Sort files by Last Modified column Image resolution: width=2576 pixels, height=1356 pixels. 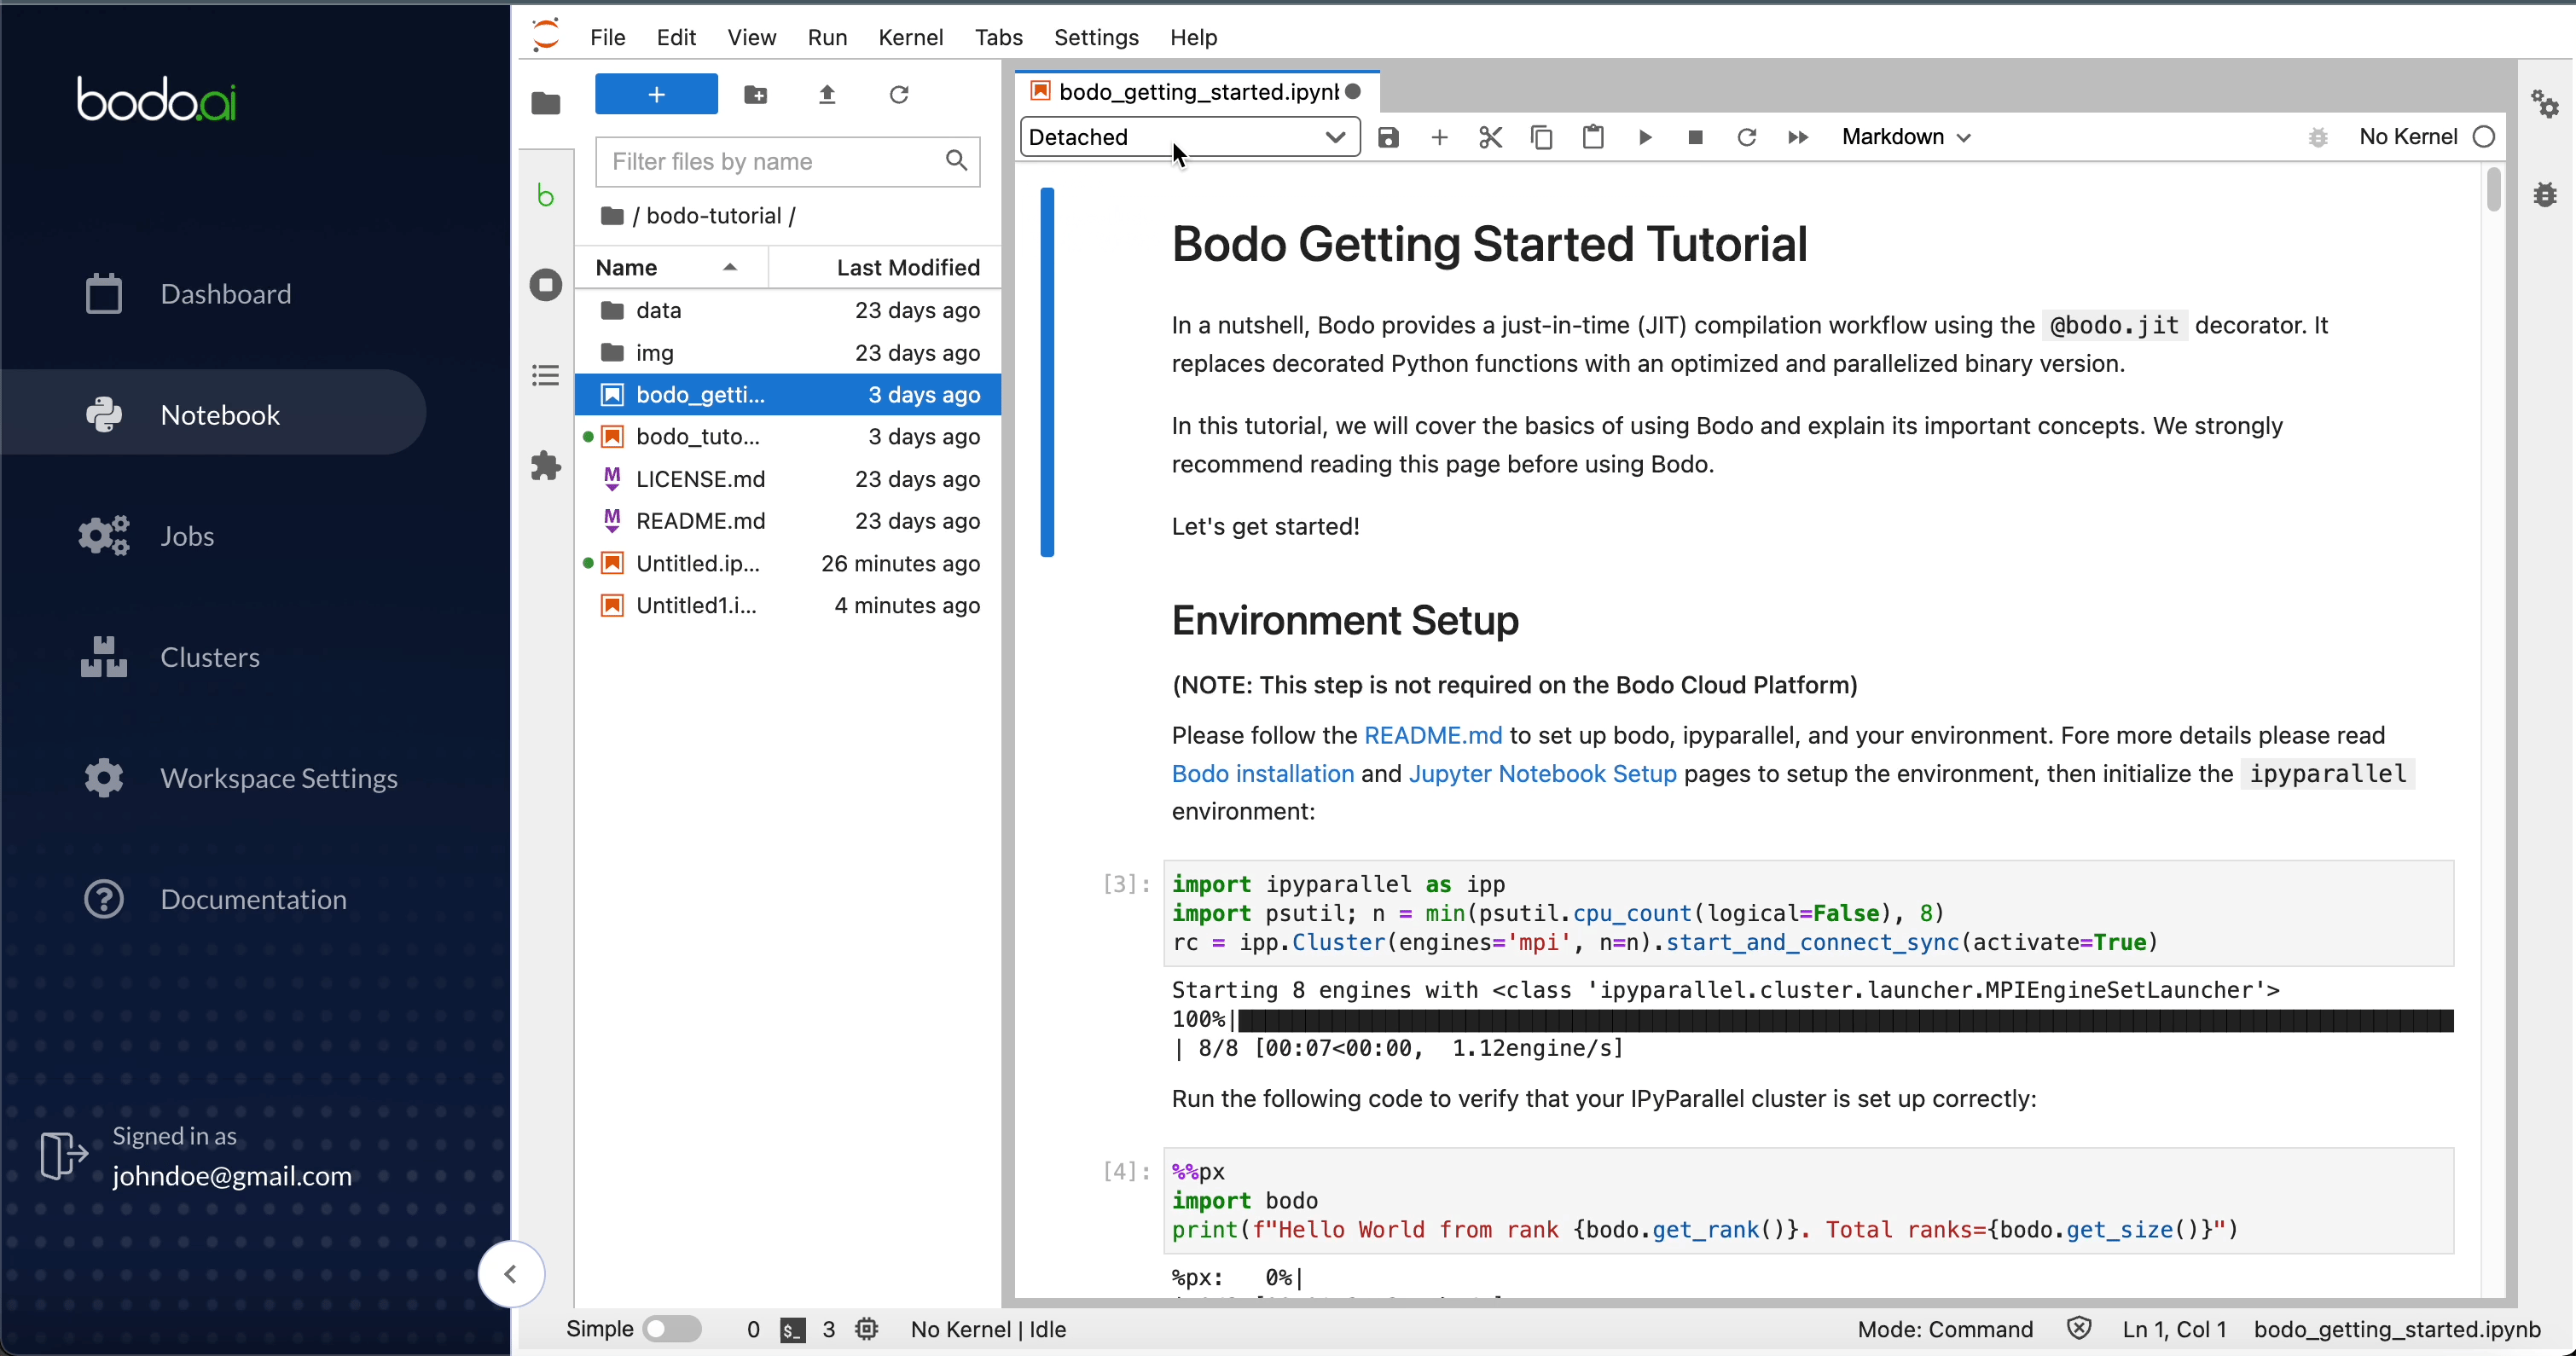click(885, 267)
